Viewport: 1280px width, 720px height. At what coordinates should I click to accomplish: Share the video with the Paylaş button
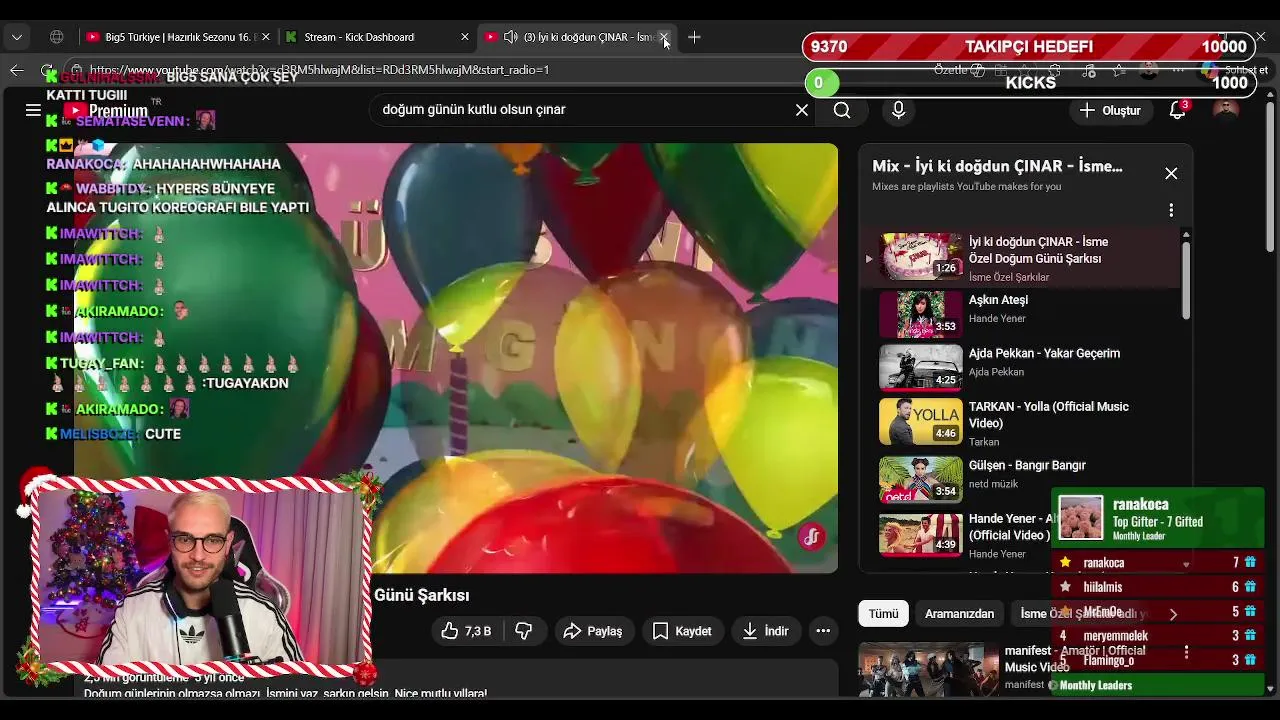coord(593,631)
